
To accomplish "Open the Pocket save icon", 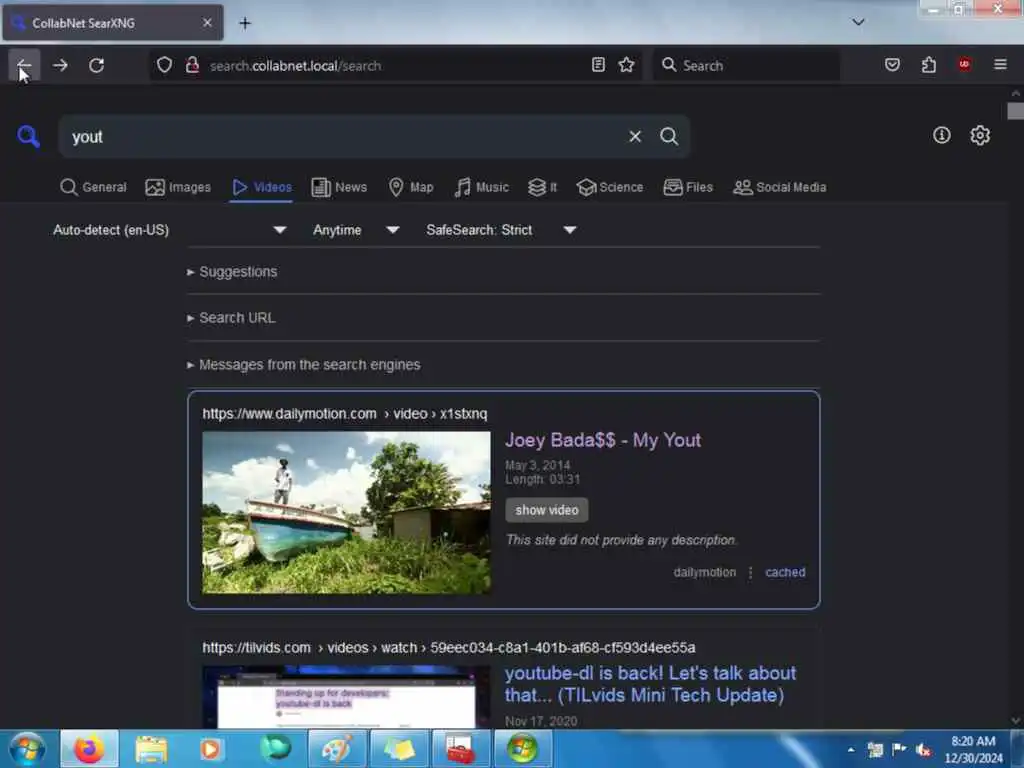I will pos(892,65).
